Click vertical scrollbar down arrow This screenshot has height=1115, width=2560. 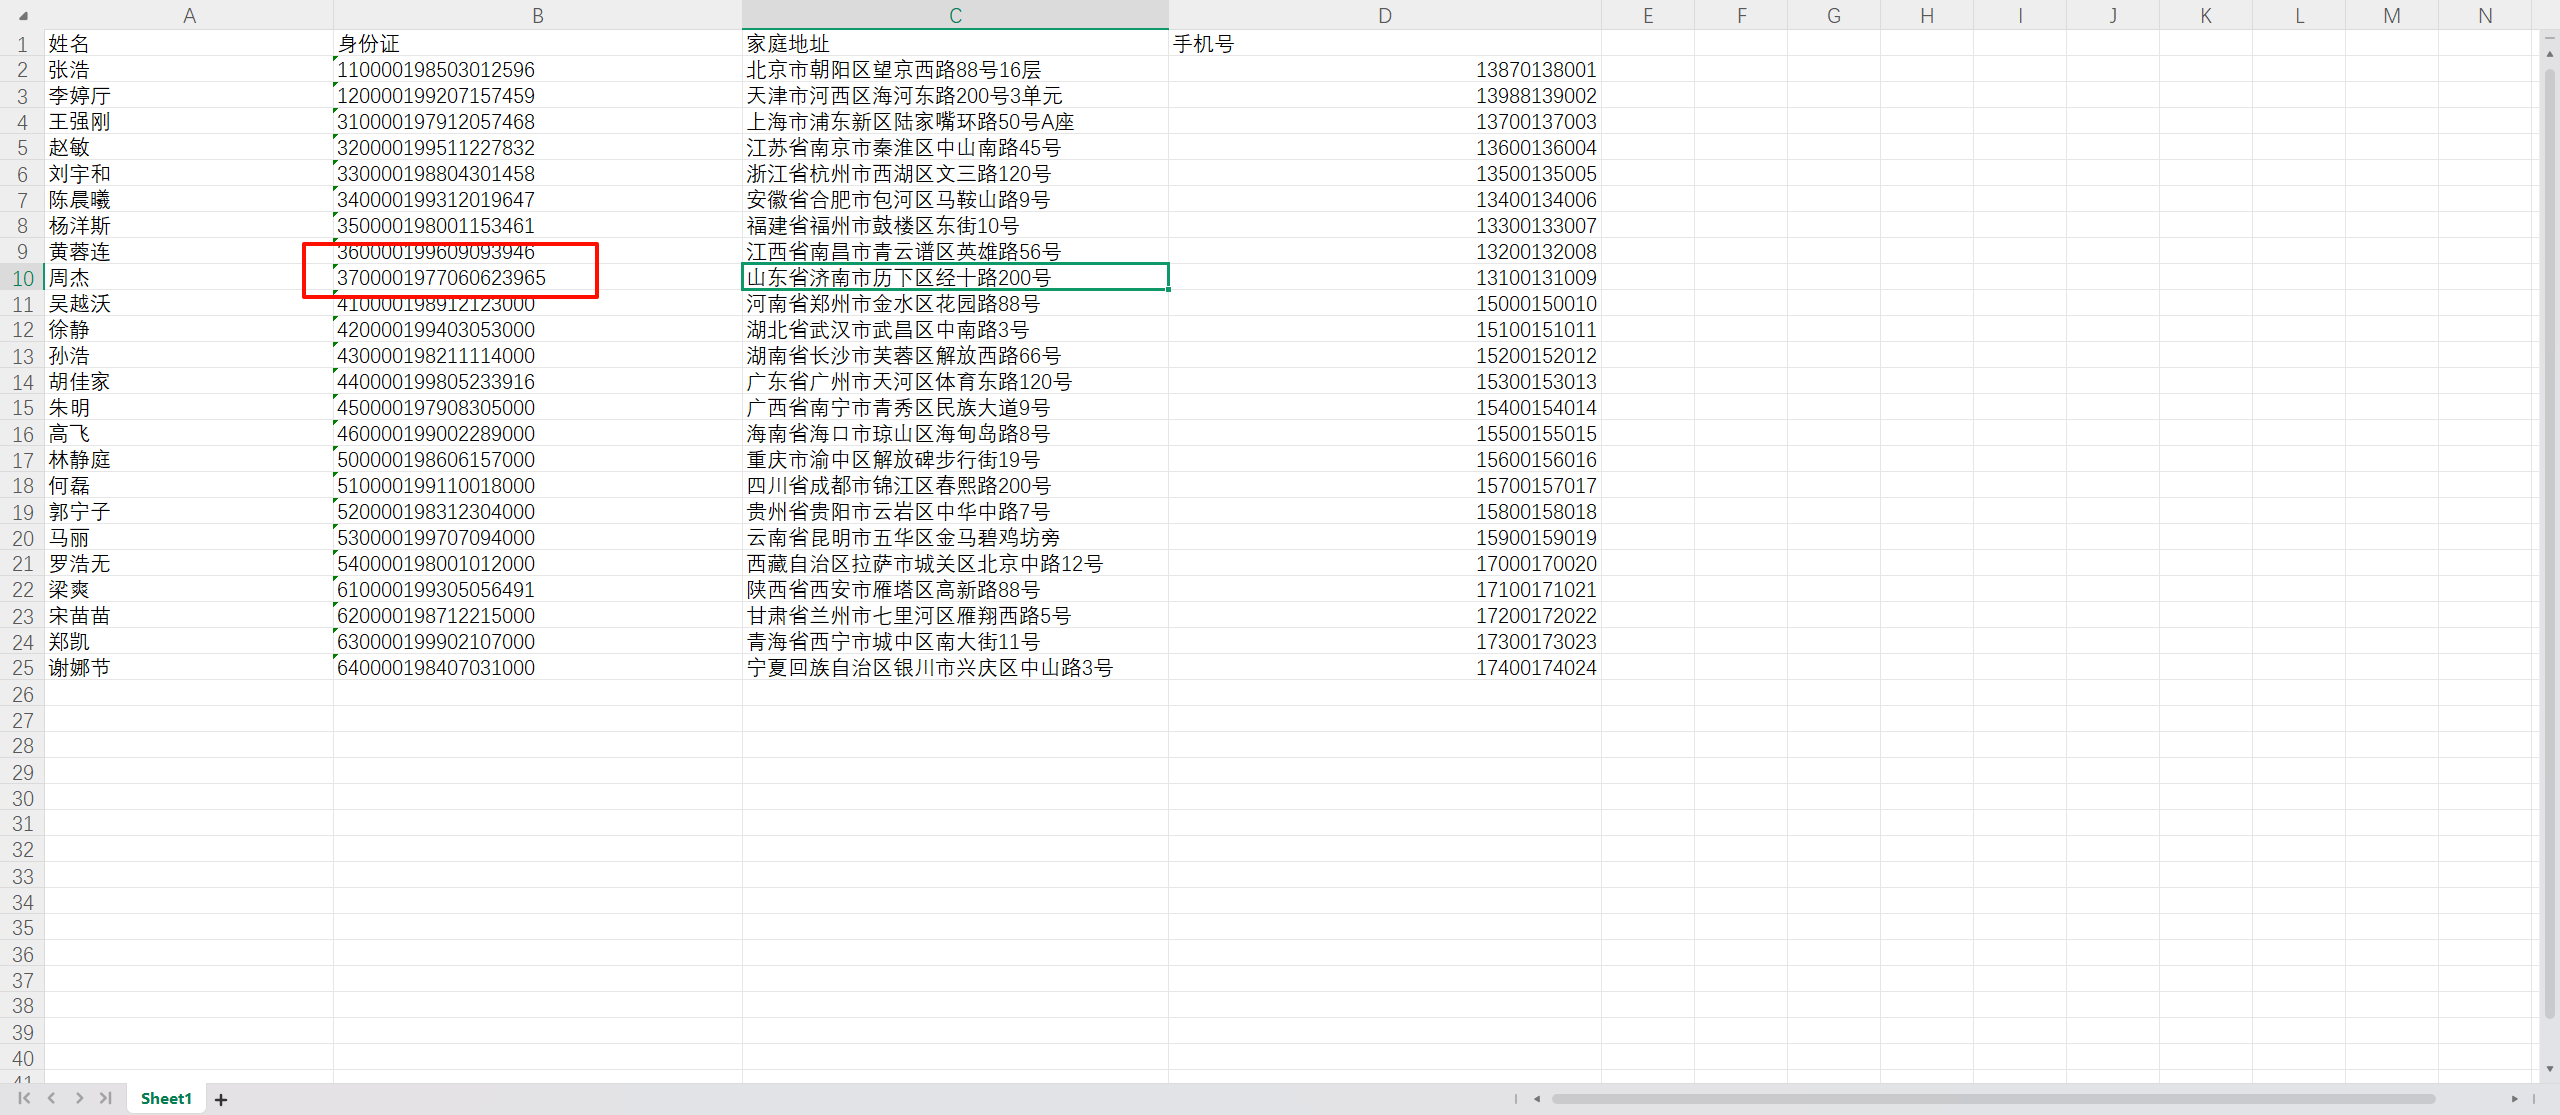[x=2550, y=1069]
